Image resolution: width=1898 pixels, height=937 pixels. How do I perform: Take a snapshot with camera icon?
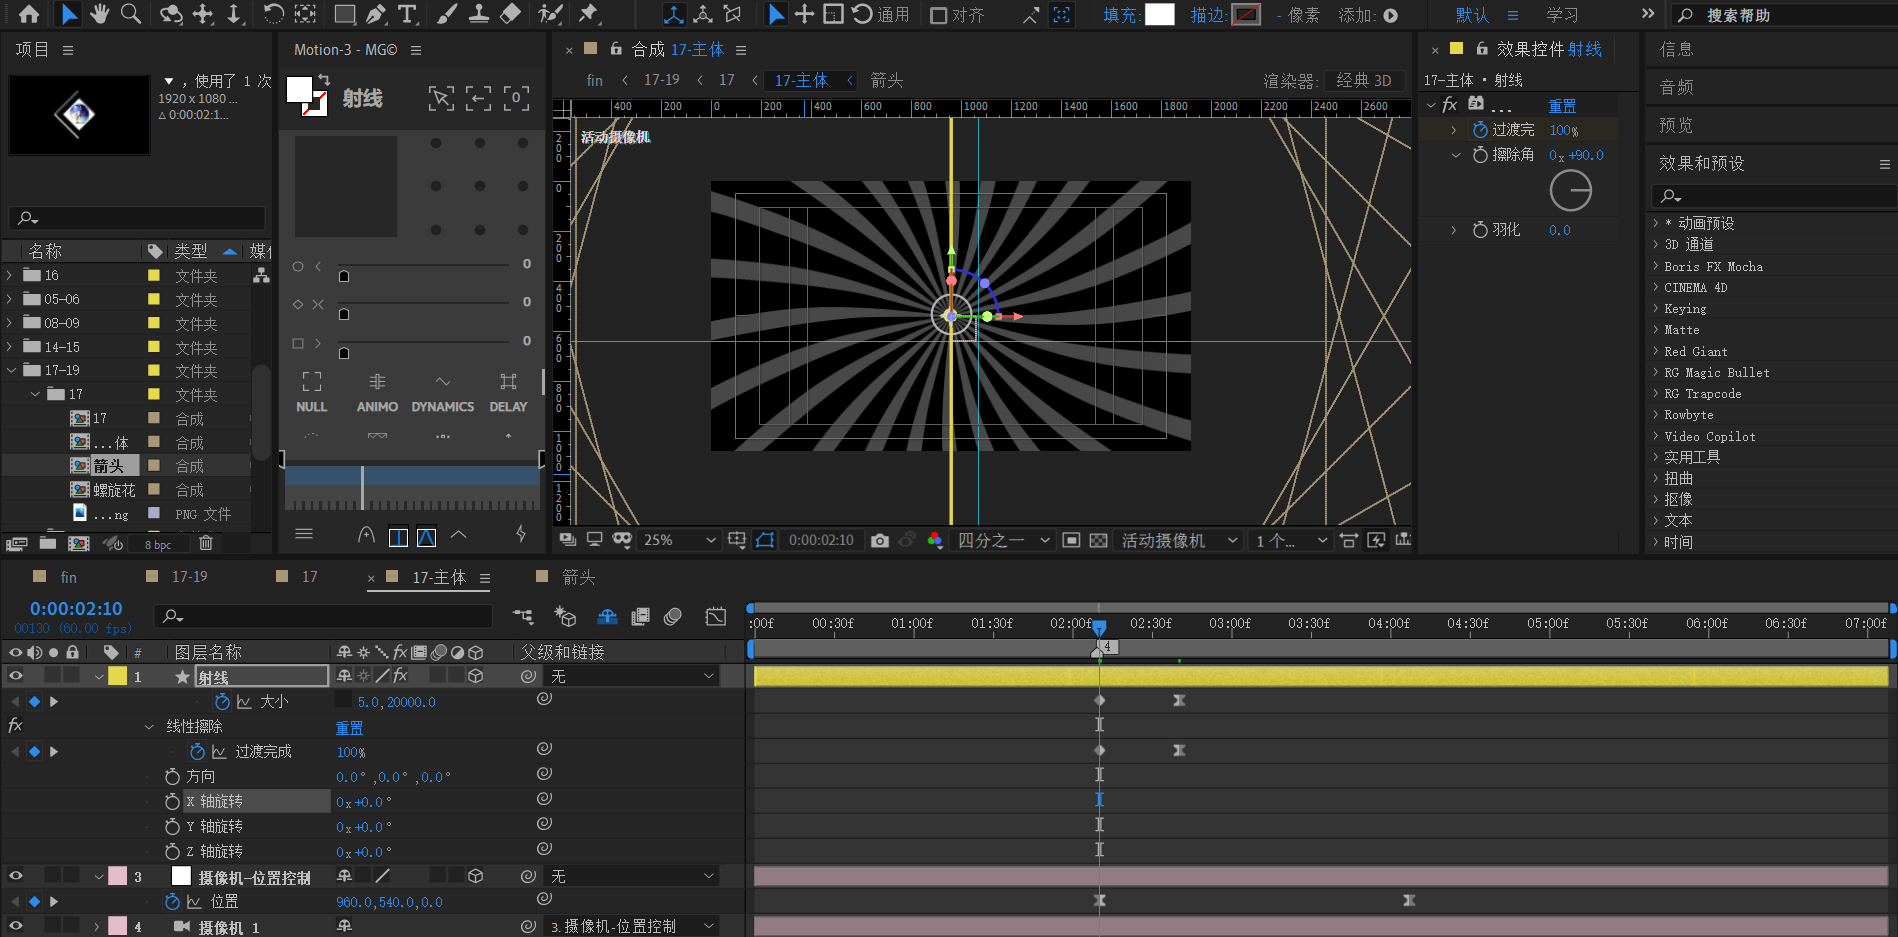pos(880,540)
